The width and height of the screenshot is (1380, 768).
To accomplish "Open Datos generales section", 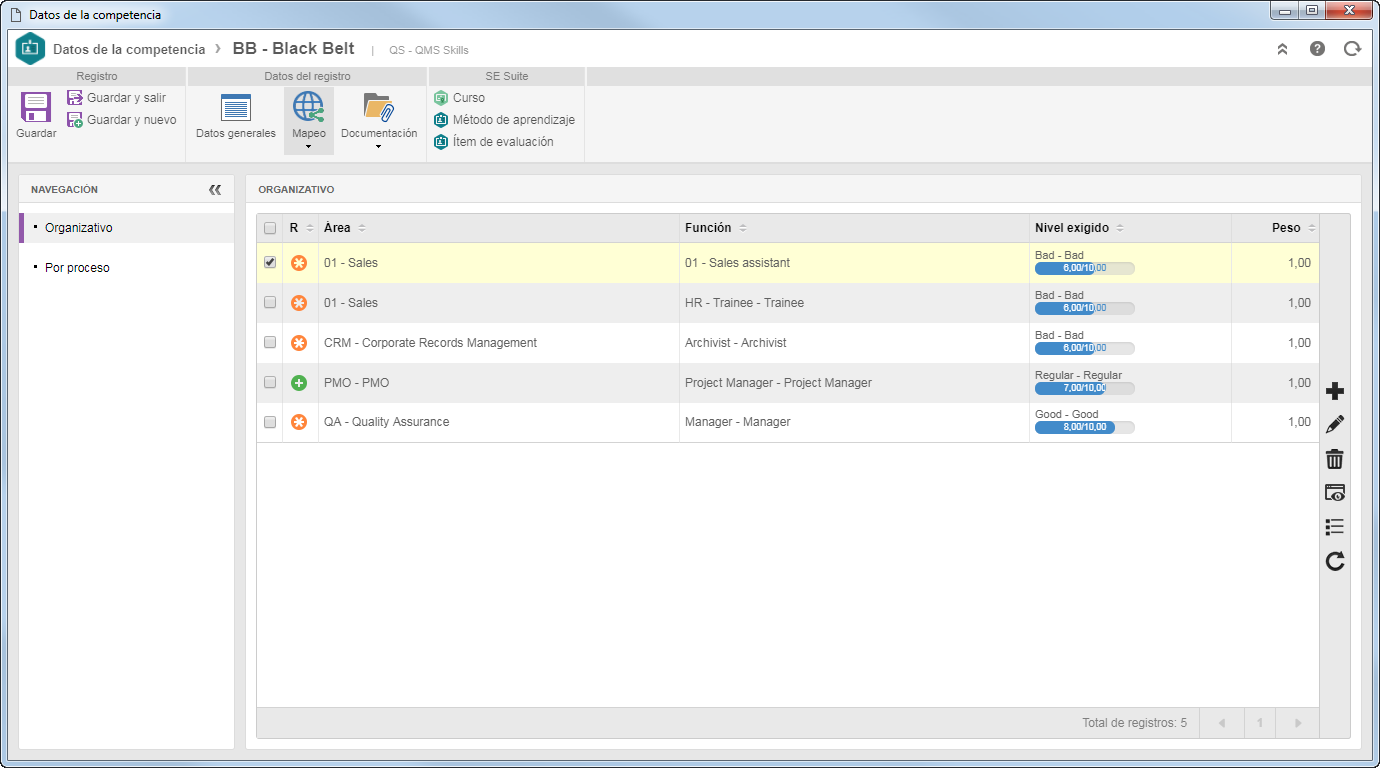I will (236, 116).
